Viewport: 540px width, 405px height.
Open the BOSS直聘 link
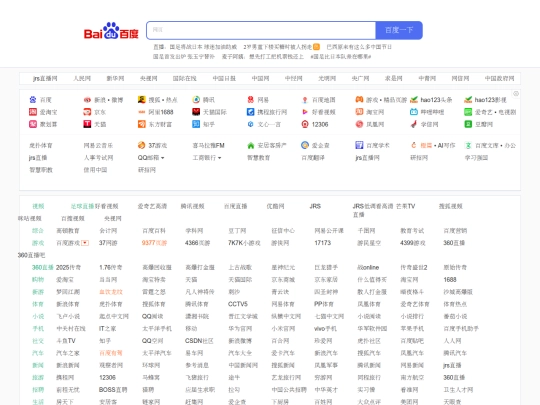(x=113, y=390)
